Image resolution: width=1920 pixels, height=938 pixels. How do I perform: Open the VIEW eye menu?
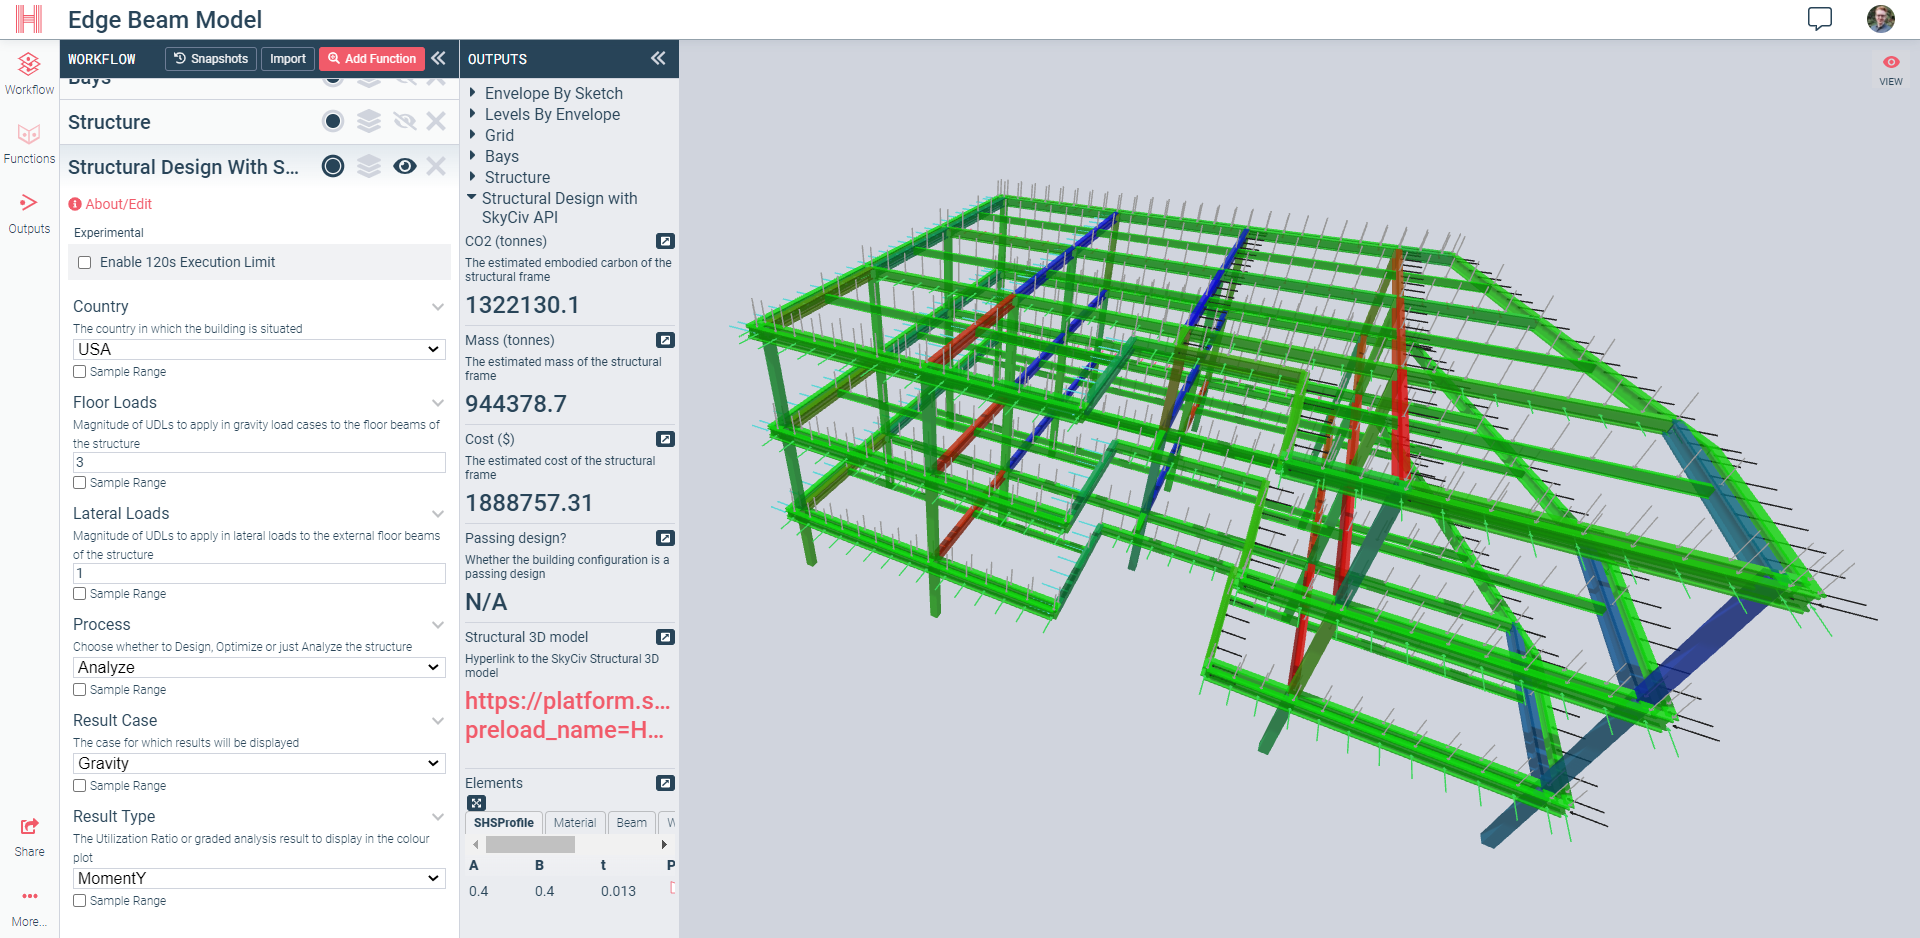pyautogui.click(x=1890, y=69)
